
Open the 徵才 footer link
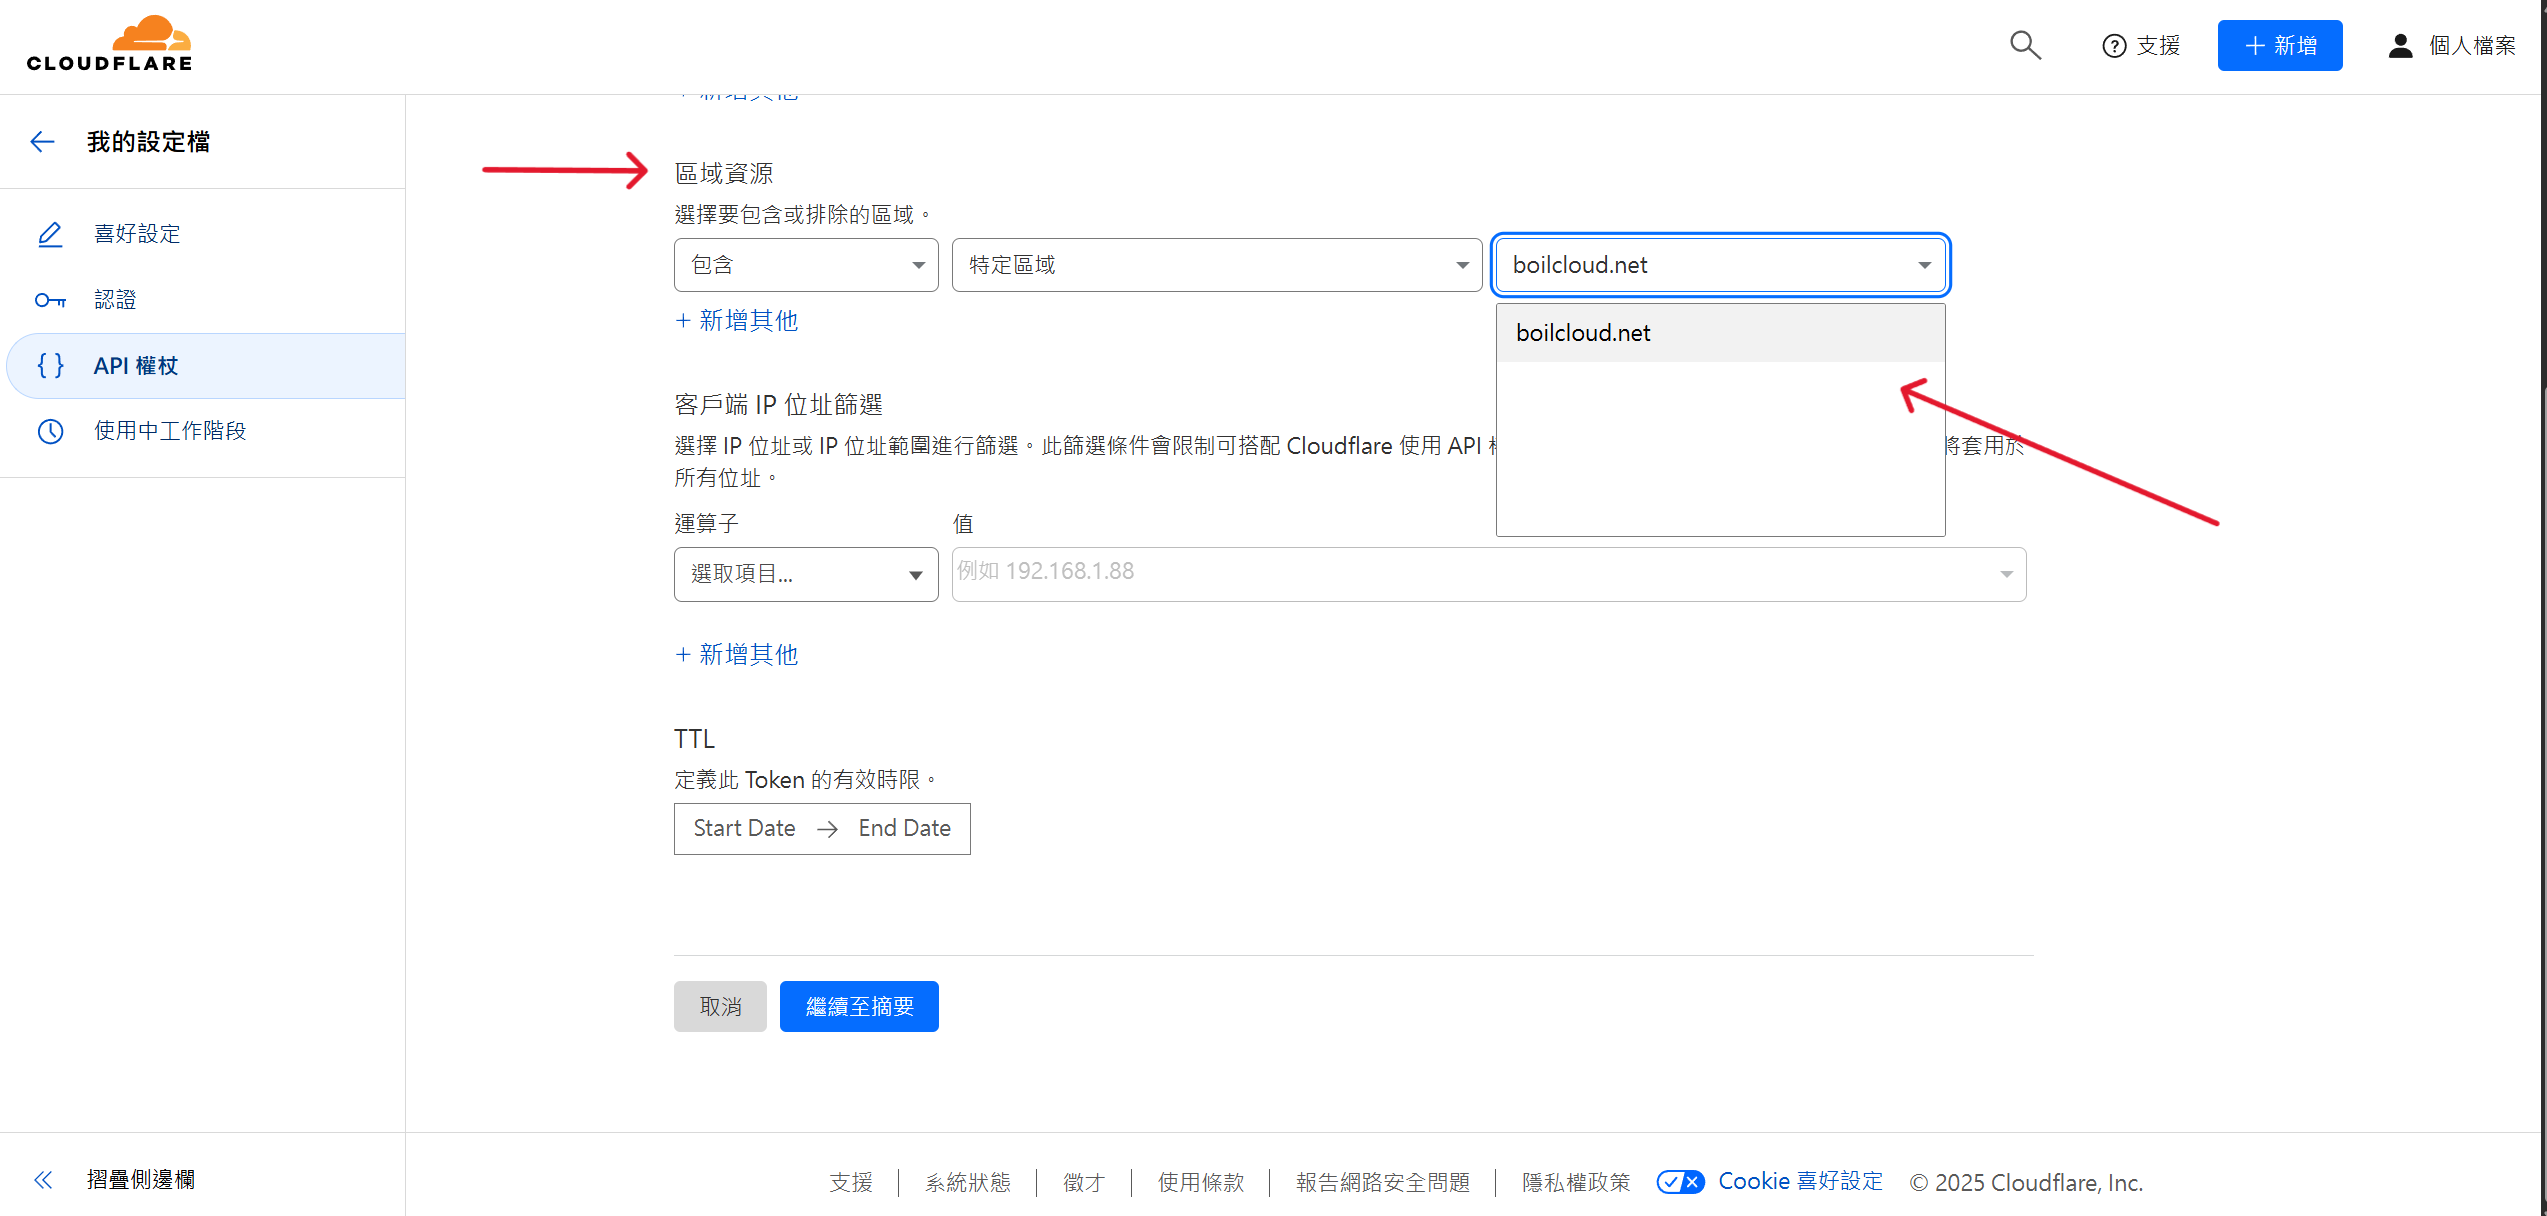pyautogui.click(x=1084, y=1183)
